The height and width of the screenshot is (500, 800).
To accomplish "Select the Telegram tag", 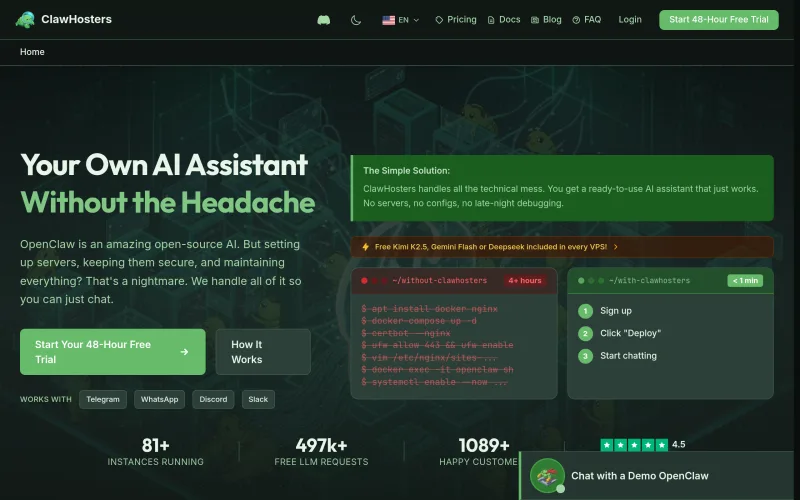I will pos(103,399).
